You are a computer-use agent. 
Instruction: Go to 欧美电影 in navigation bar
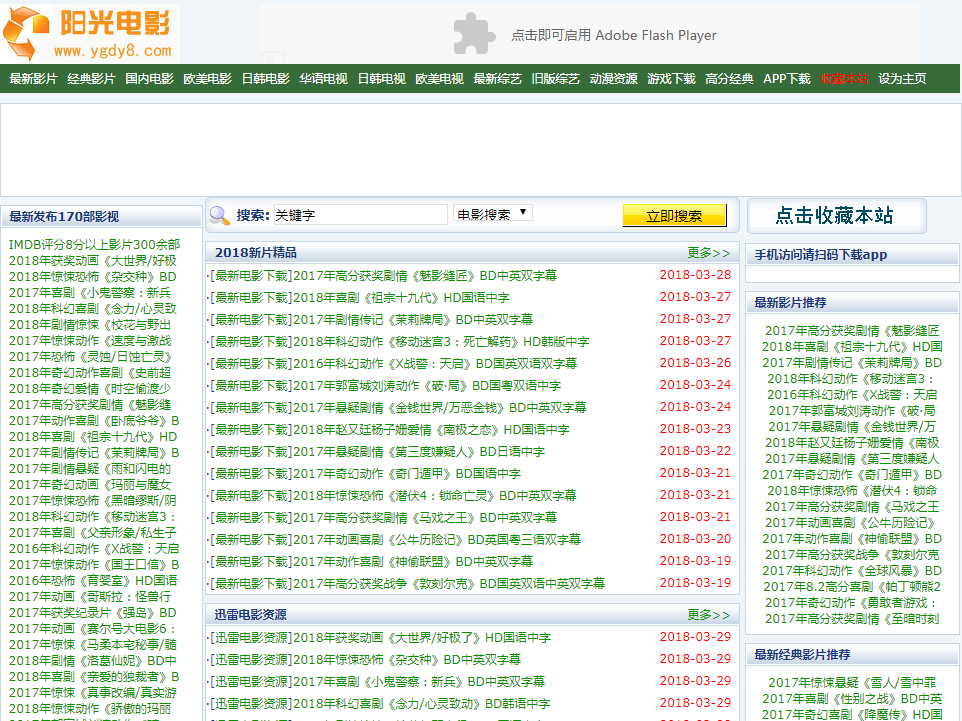pyautogui.click(x=207, y=79)
